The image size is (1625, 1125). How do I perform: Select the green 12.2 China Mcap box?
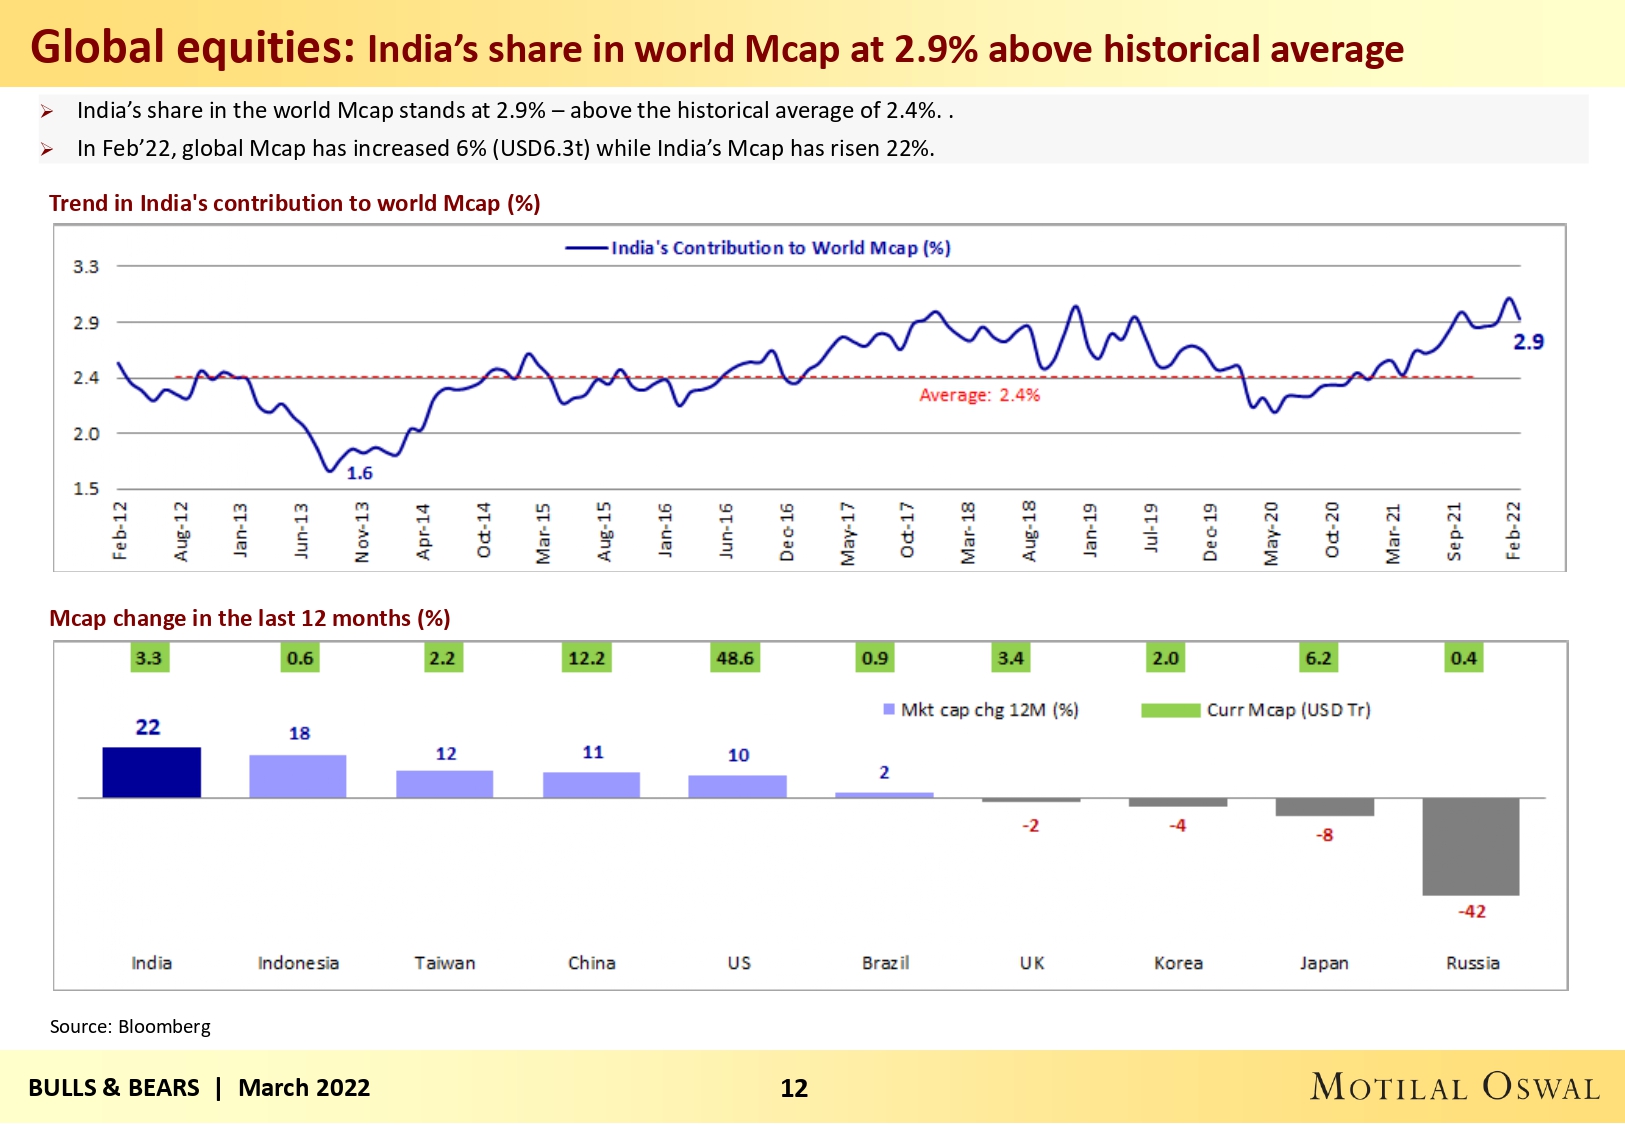pos(587,658)
